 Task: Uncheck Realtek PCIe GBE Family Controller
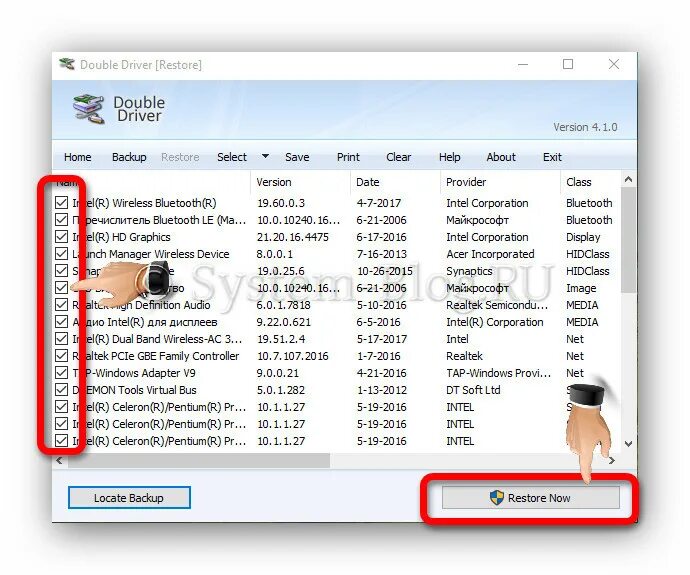pos(62,355)
